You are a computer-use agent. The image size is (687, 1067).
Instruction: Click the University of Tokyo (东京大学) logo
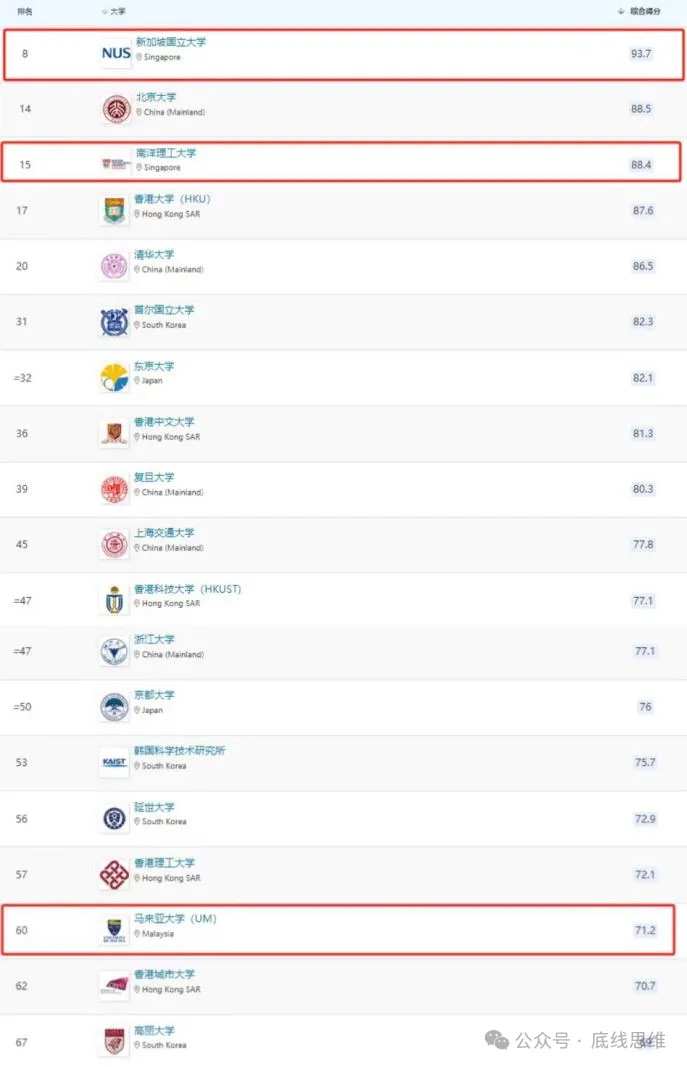coord(114,377)
